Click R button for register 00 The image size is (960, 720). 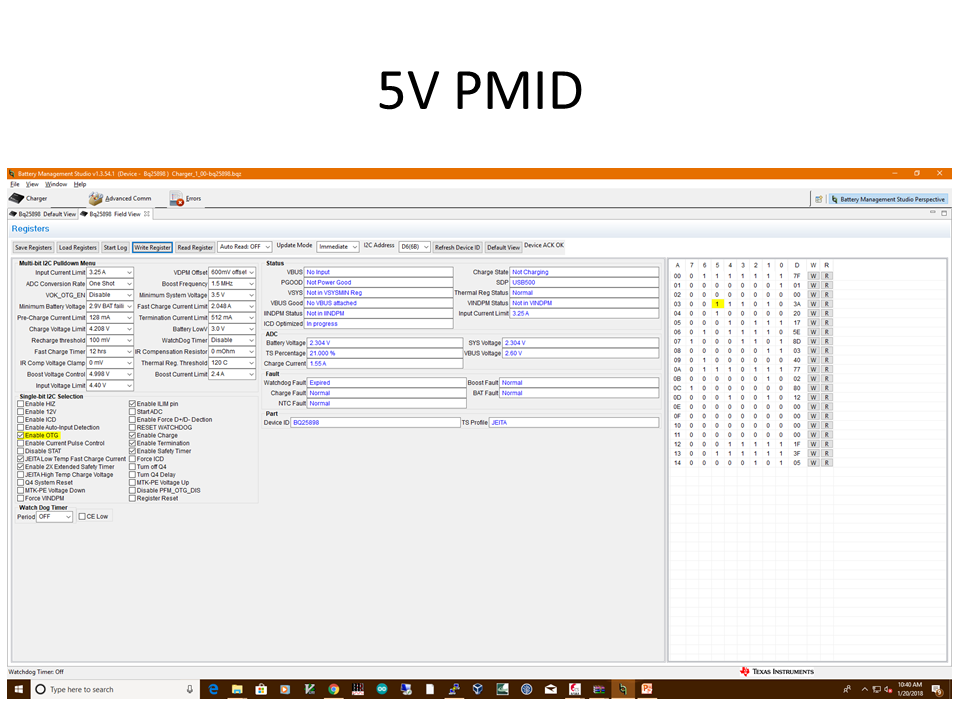[827, 276]
